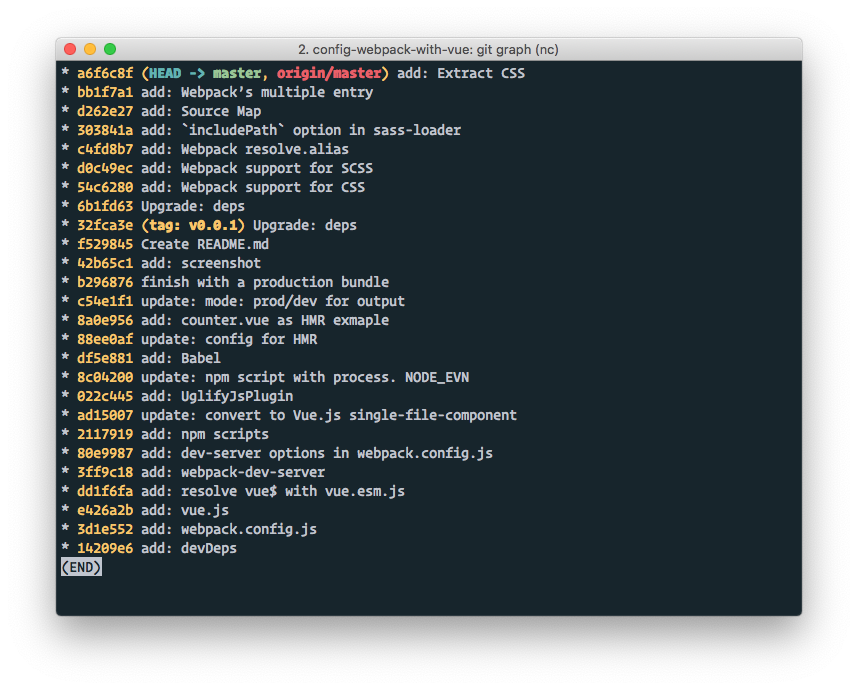Viewport: 858px width, 690px height.
Task: Click the includePath sass-loader commit message
Action: pyautogui.click(x=301, y=130)
